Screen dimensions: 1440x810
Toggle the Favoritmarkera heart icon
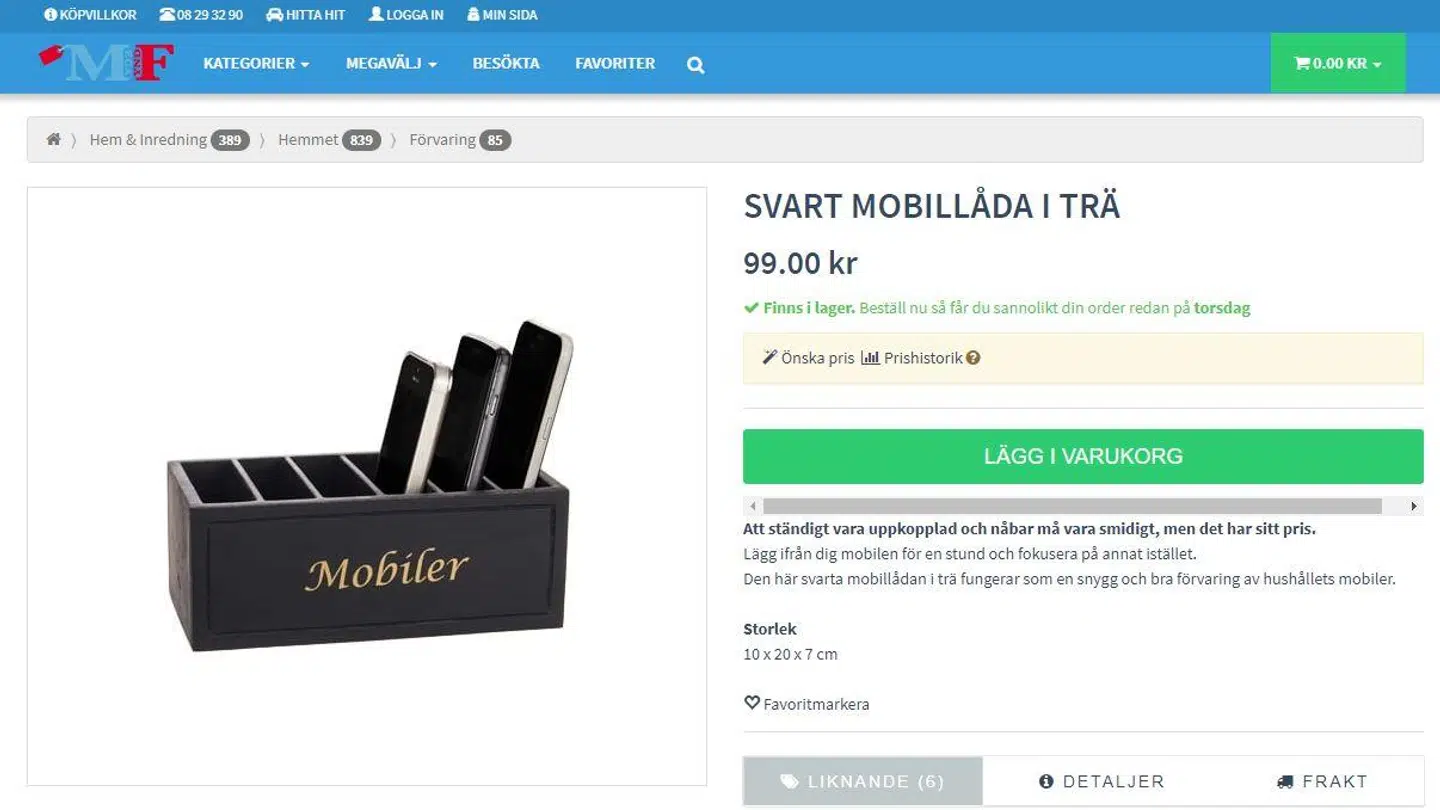[752, 703]
